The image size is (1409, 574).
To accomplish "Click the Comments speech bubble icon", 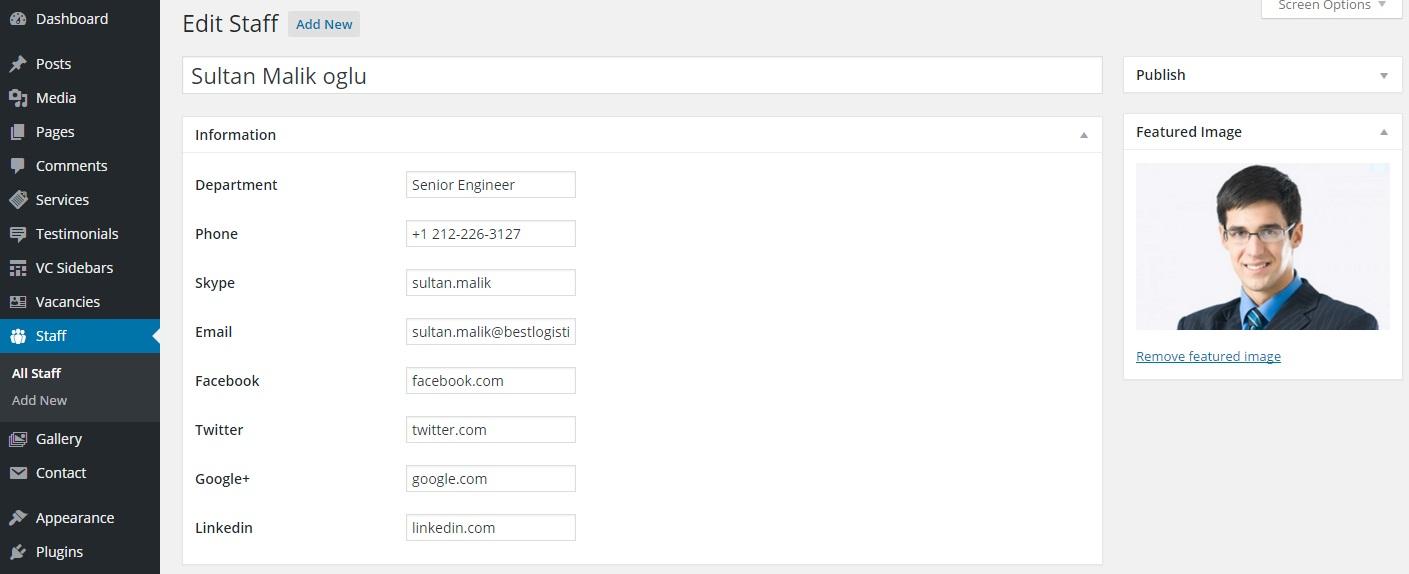I will pyautogui.click(x=18, y=166).
